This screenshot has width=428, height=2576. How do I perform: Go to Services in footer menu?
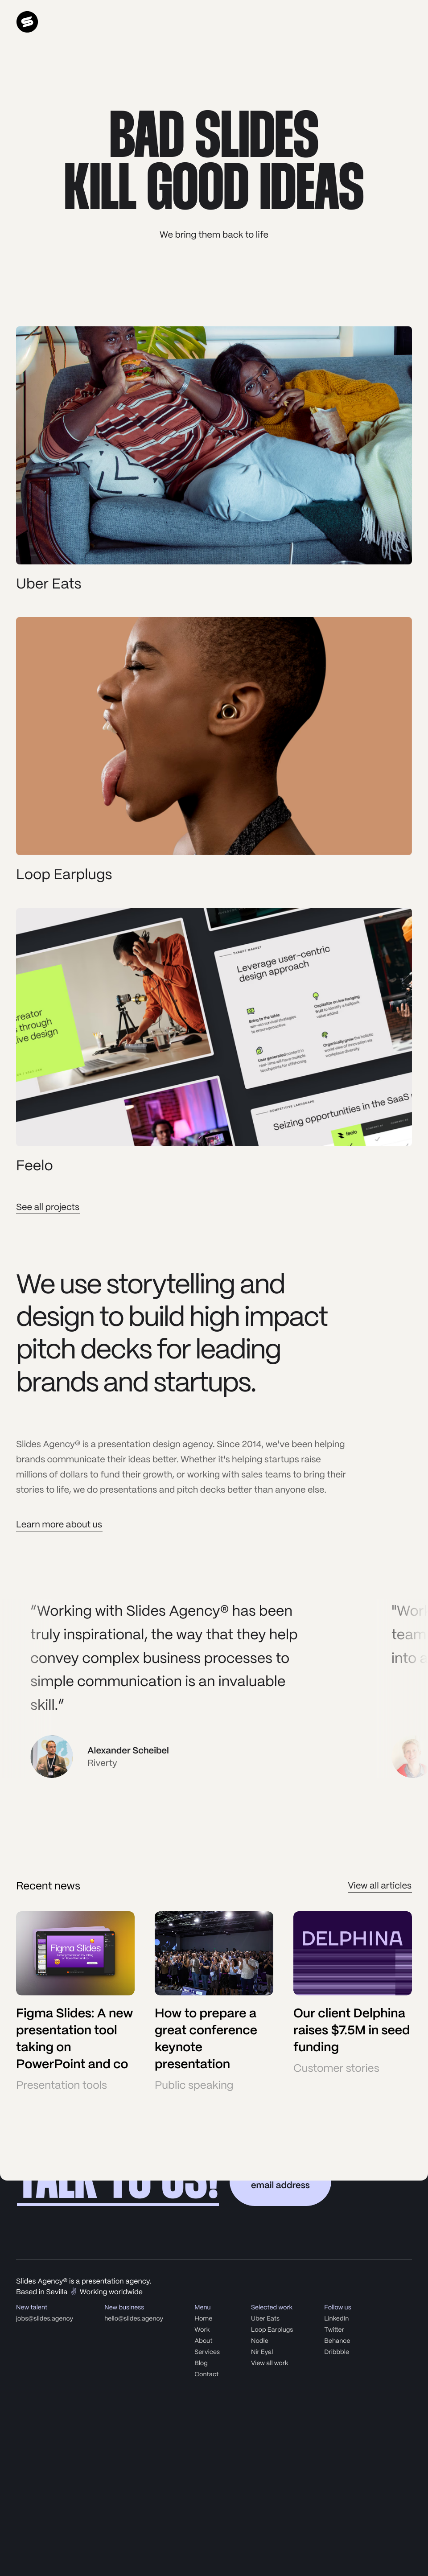(x=207, y=2352)
